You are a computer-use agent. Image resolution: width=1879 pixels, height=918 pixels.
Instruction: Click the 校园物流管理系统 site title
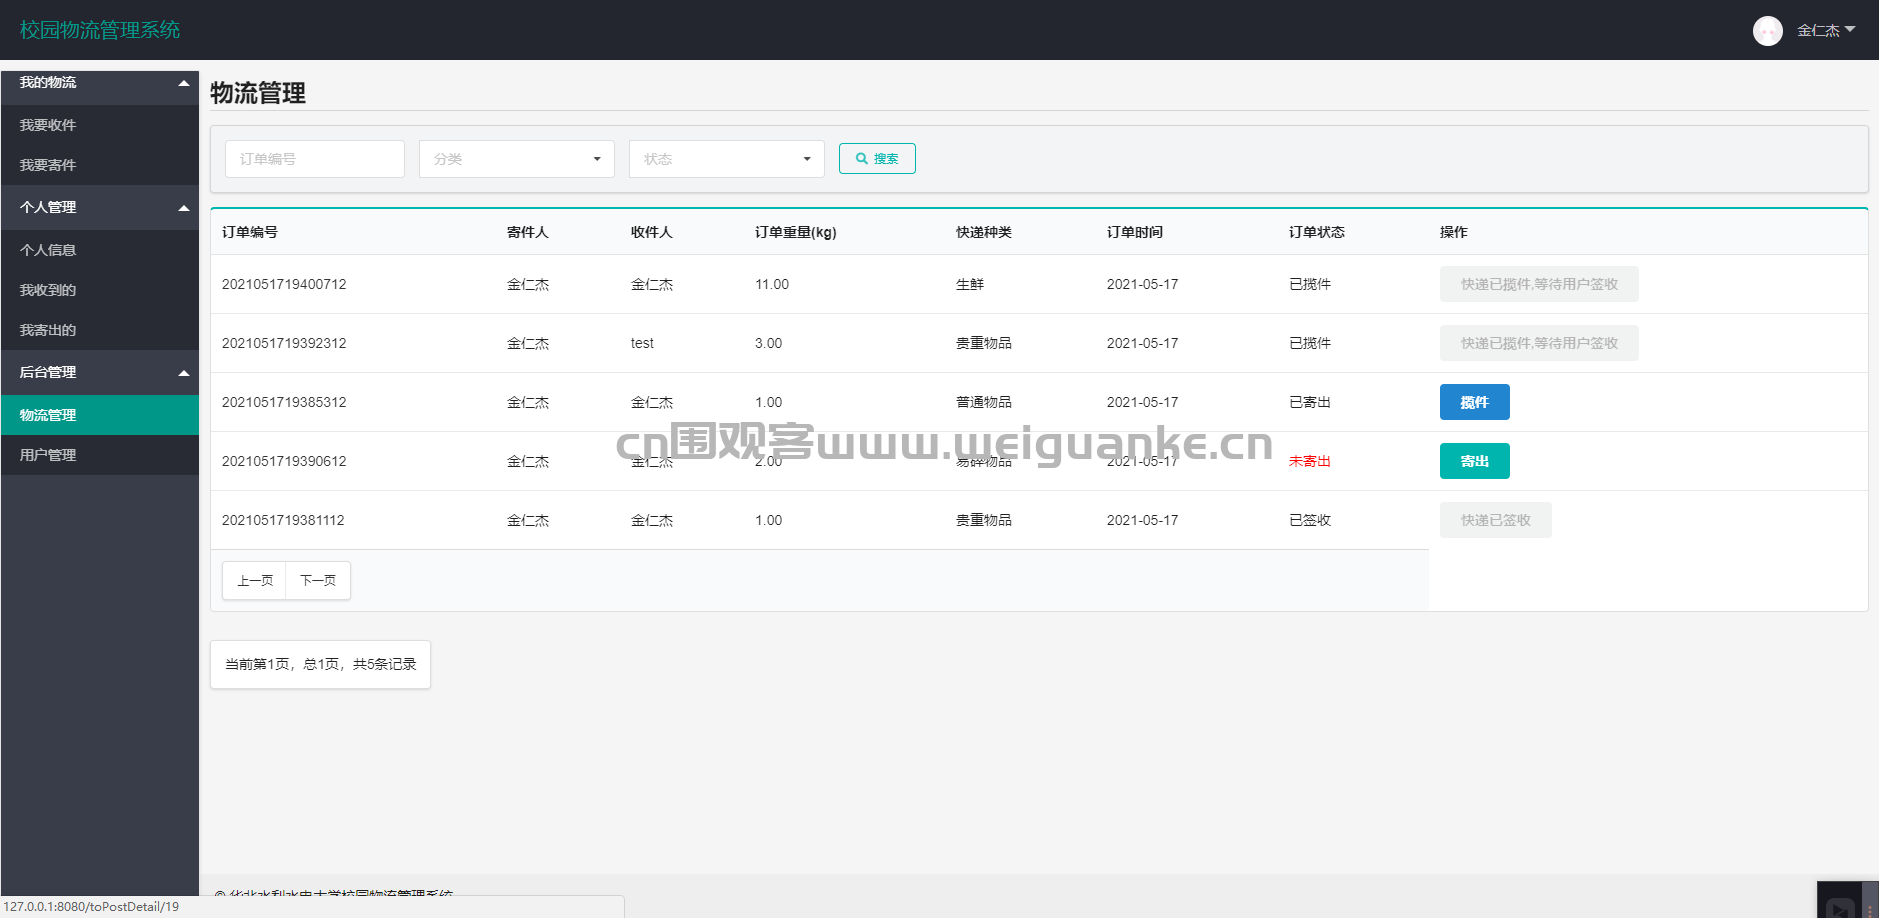point(100,30)
